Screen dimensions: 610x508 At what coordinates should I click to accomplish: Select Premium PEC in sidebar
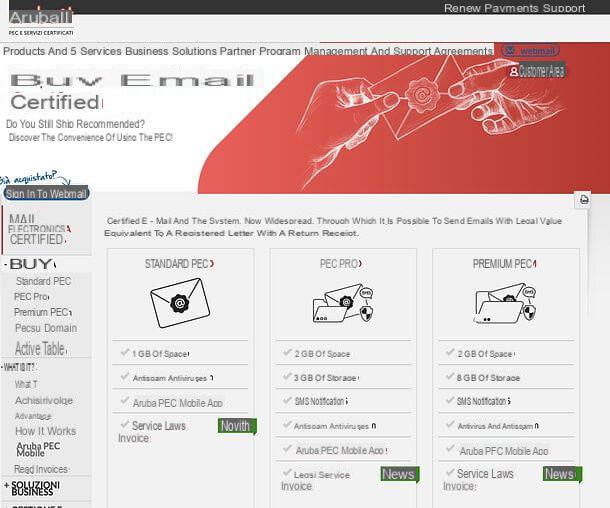pyautogui.click(x=43, y=312)
